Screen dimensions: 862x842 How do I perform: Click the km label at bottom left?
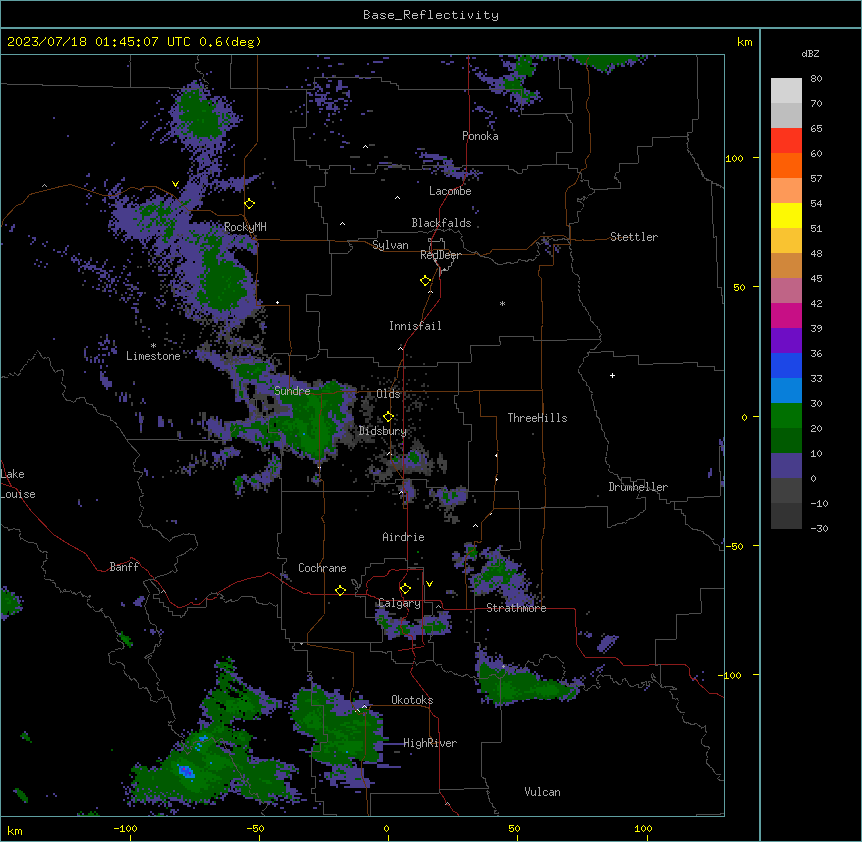click(x=15, y=831)
